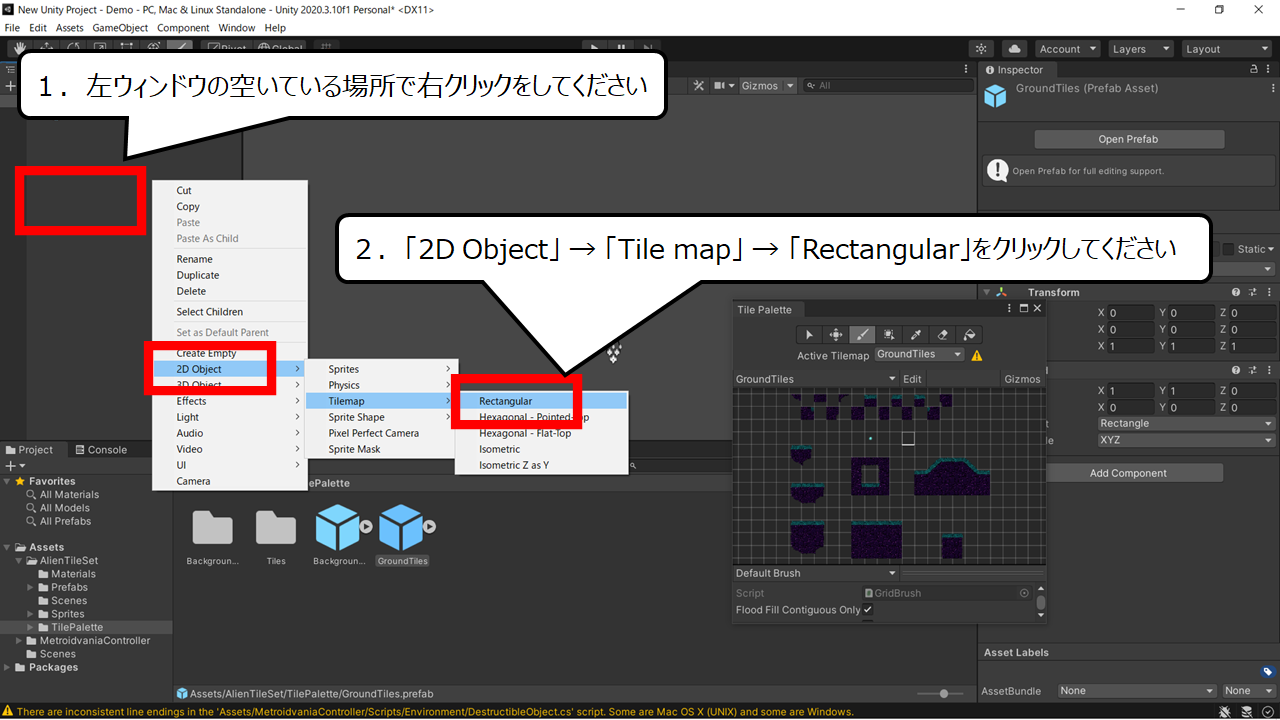
Task: Select the Tile Palette select tool
Action: 809,335
